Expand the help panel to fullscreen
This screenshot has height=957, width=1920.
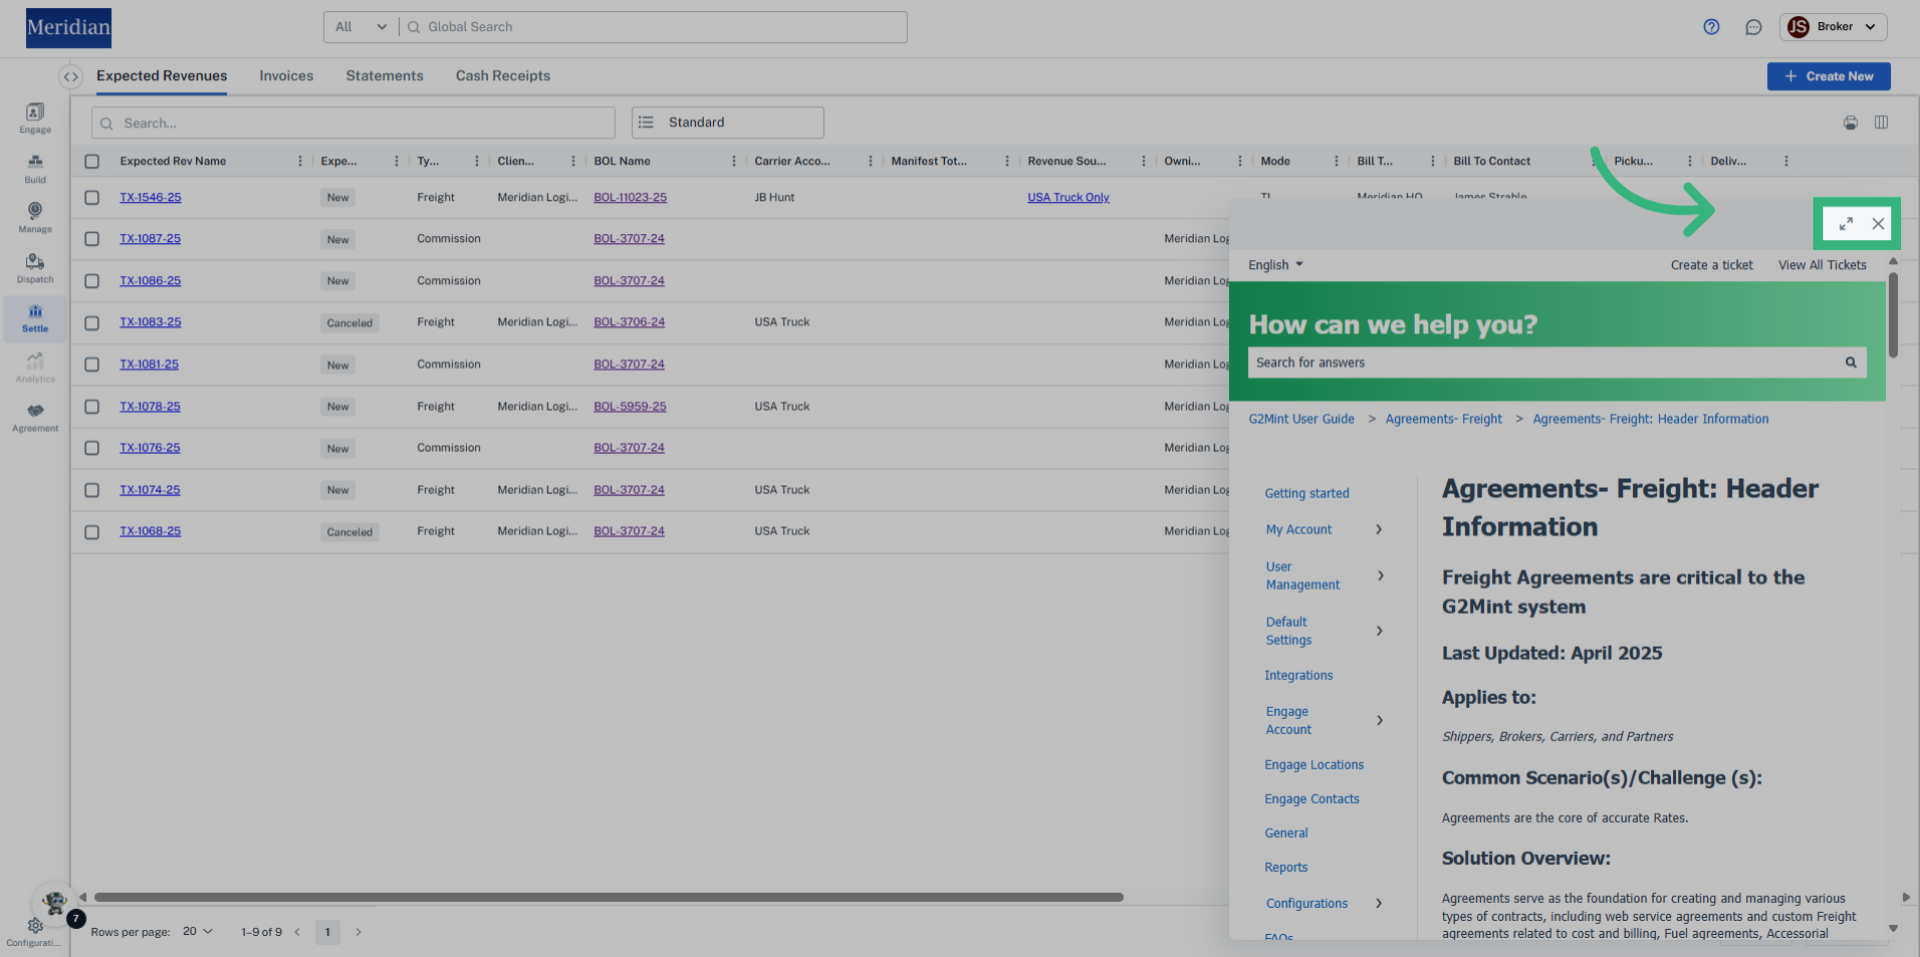coord(1846,224)
